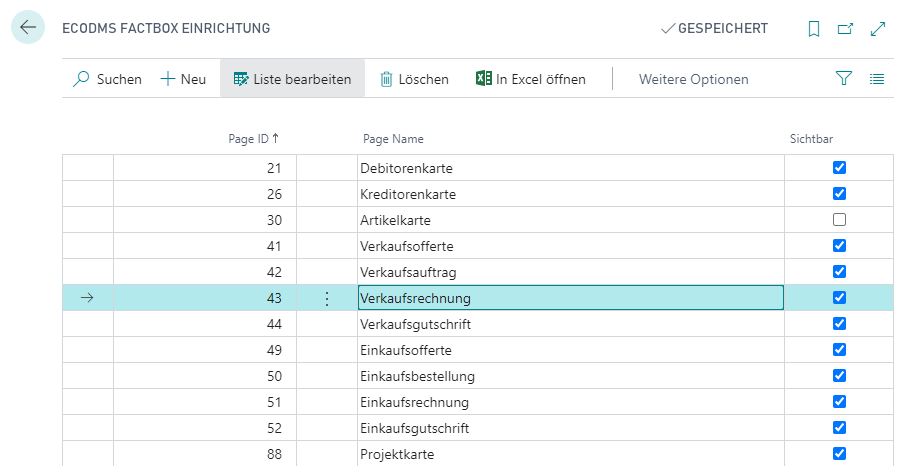Select the Verkaufsofferte name cell

coord(570,246)
